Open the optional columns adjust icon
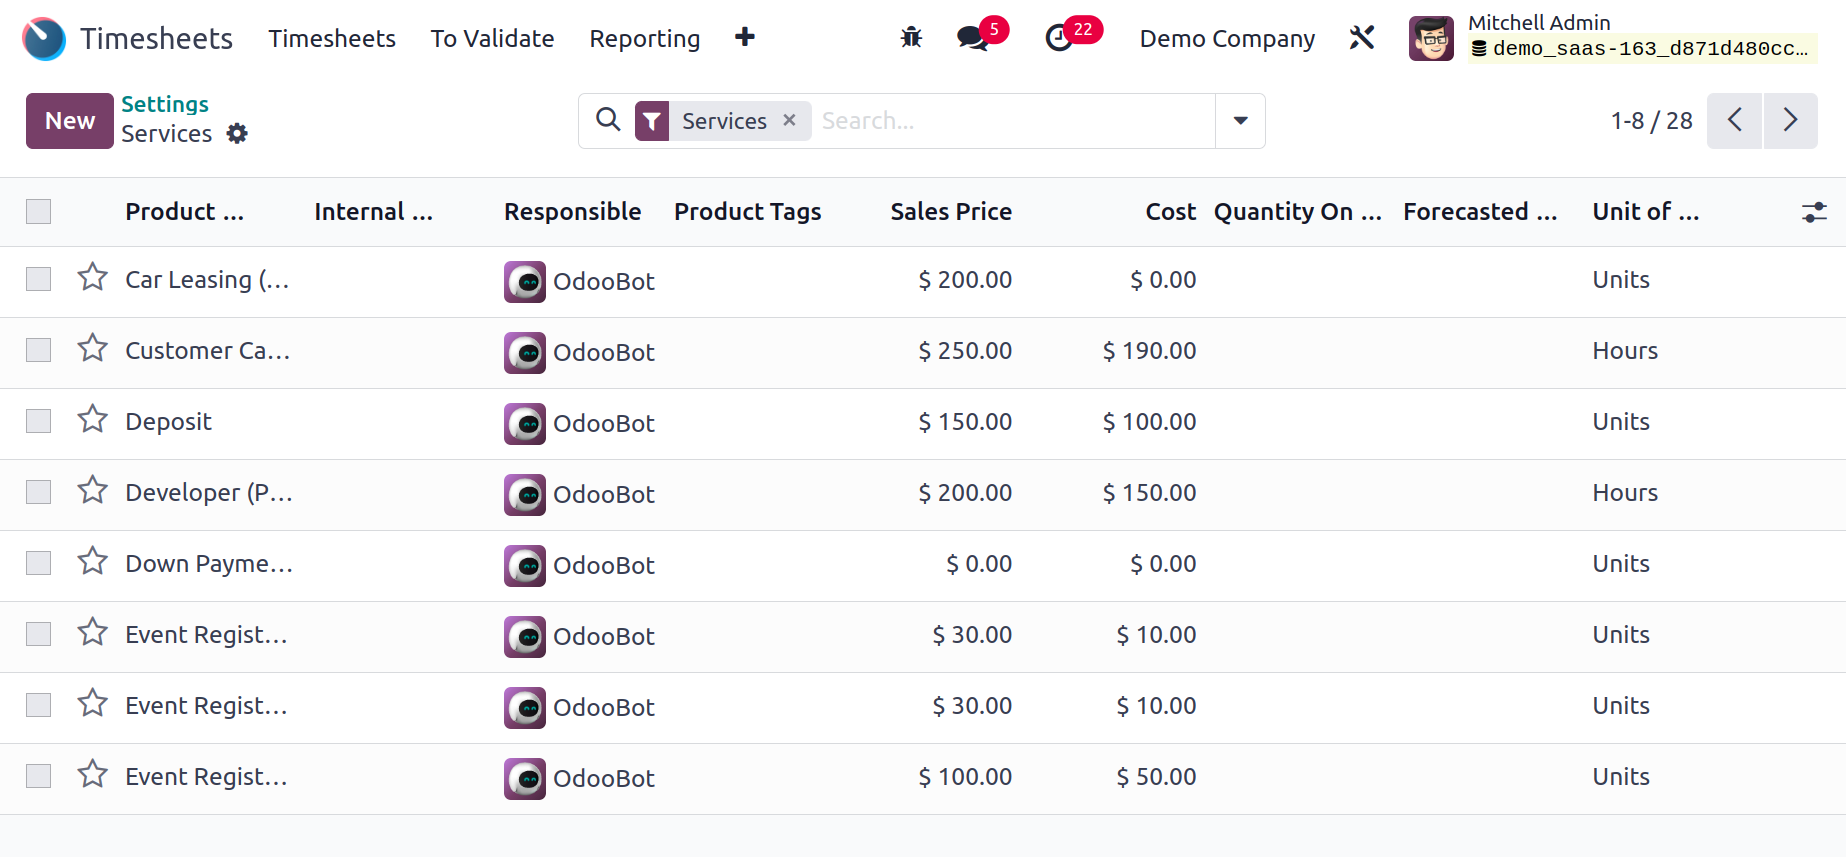The height and width of the screenshot is (857, 1846). tap(1814, 212)
